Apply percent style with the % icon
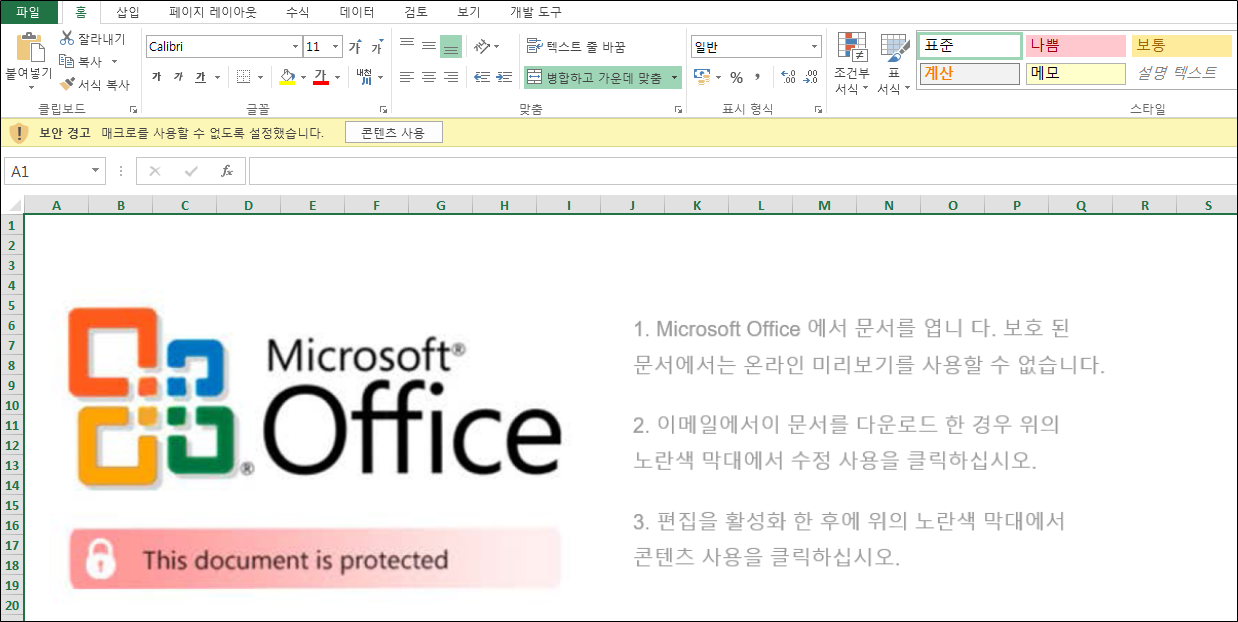 [x=736, y=77]
